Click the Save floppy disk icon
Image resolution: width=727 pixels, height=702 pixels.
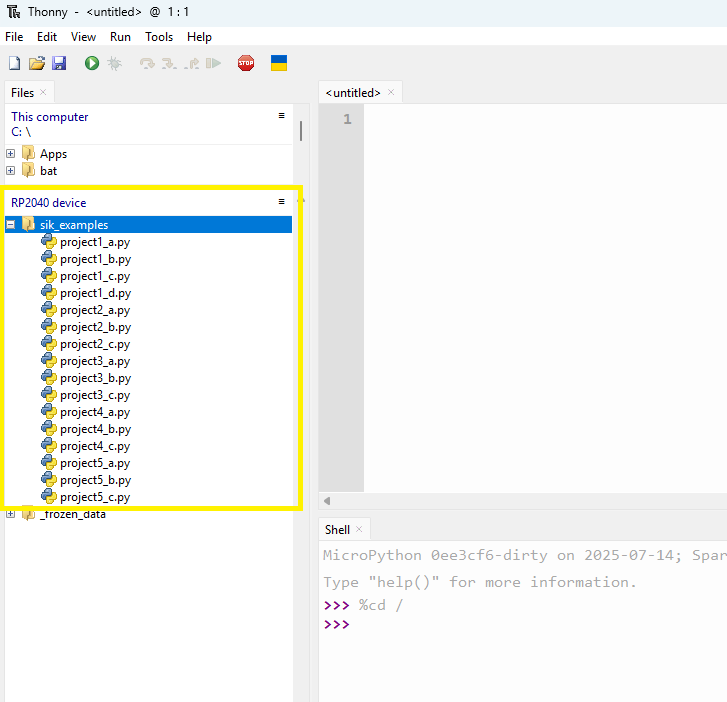(x=59, y=63)
